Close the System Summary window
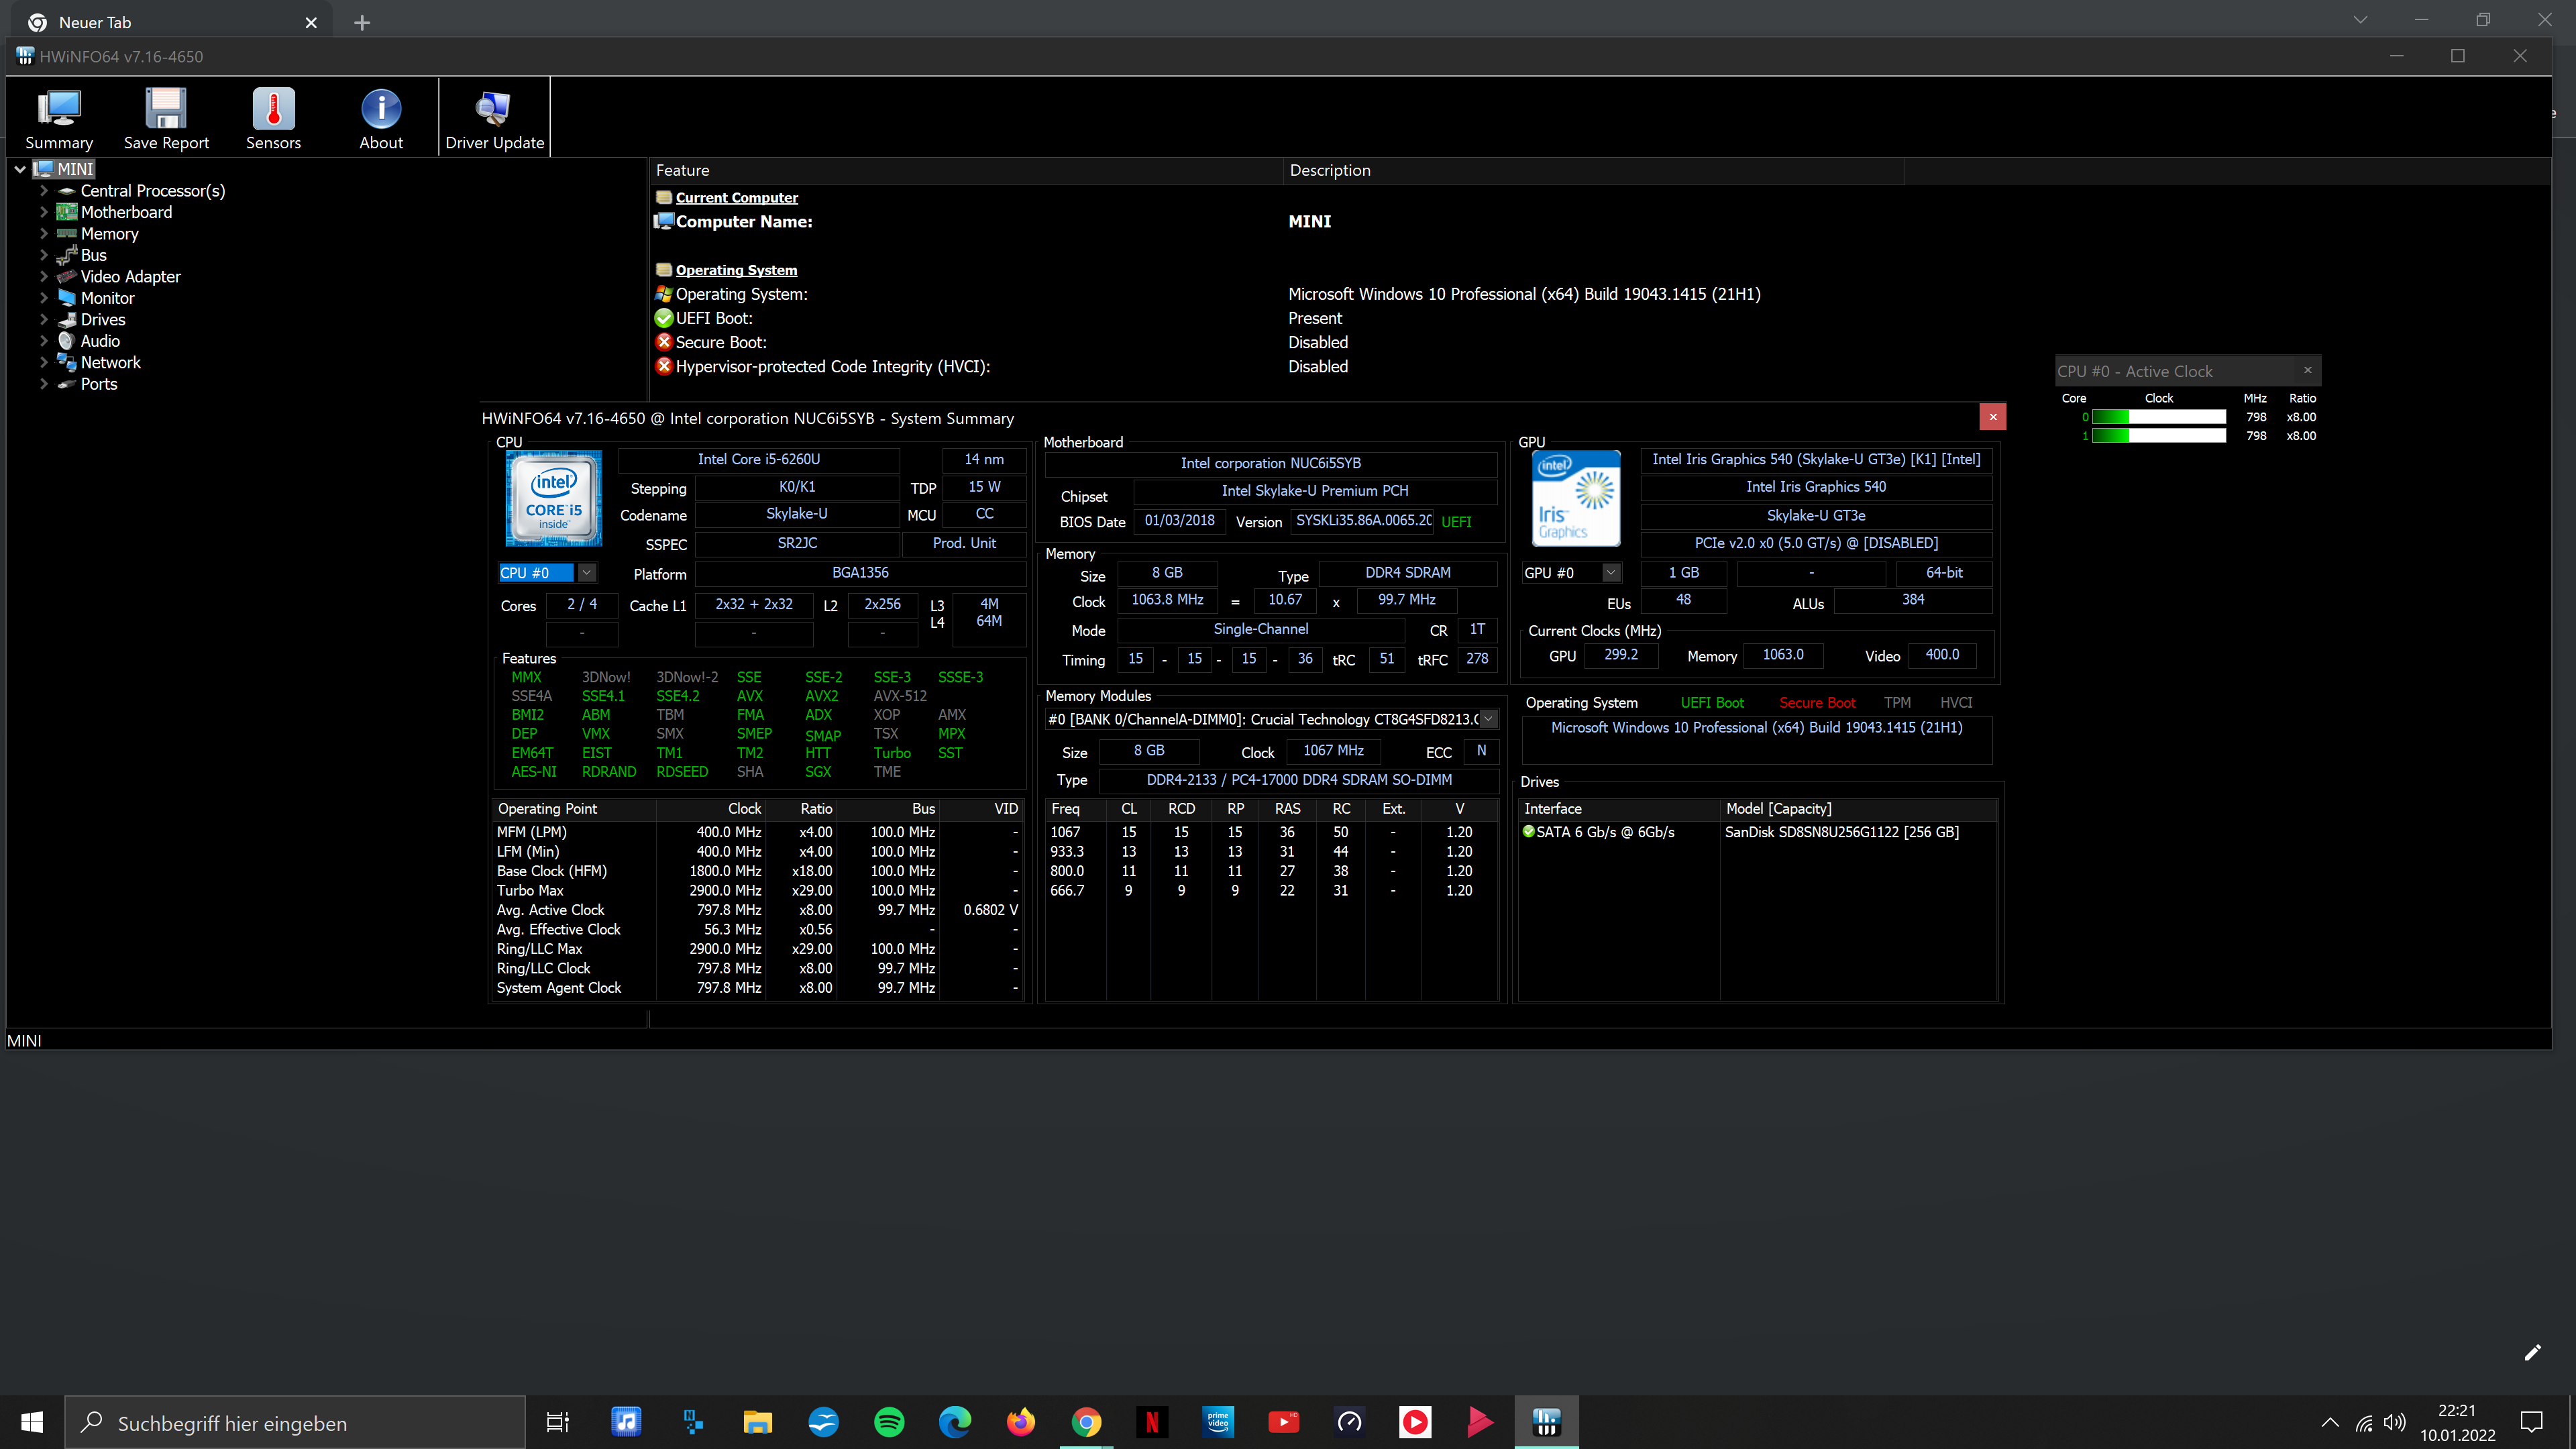This screenshot has width=2576, height=1449. click(1992, 417)
